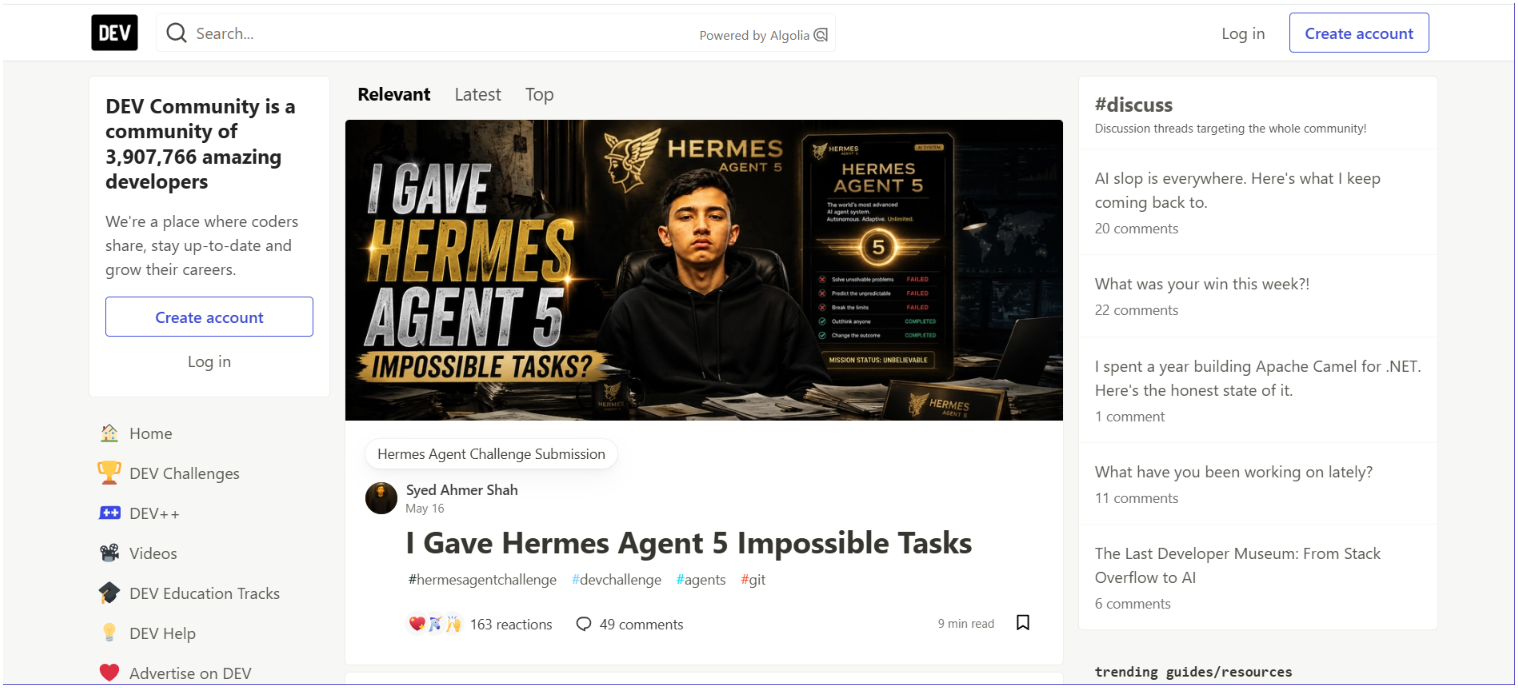Open the DEV logo home link
This screenshot has height=688, width=1518.
[114, 33]
